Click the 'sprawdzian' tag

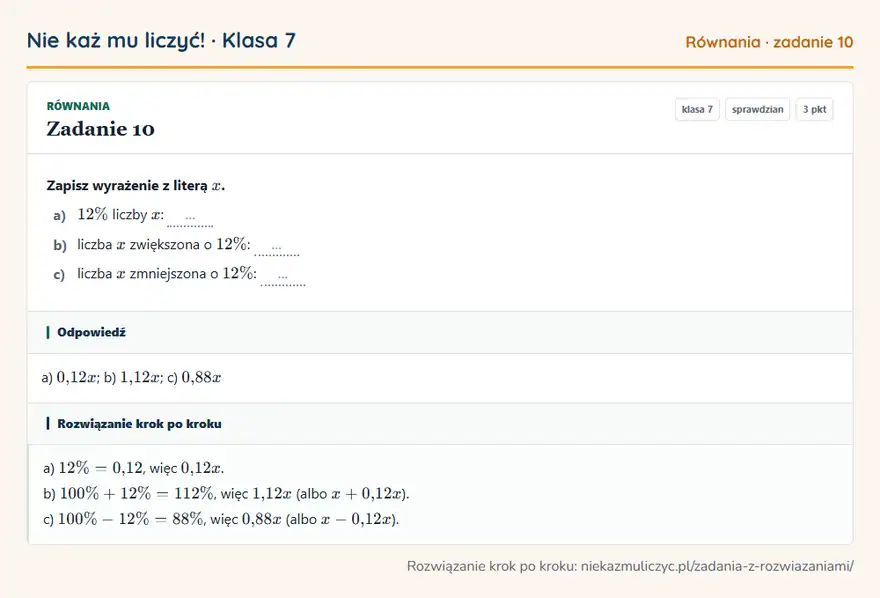pos(757,109)
